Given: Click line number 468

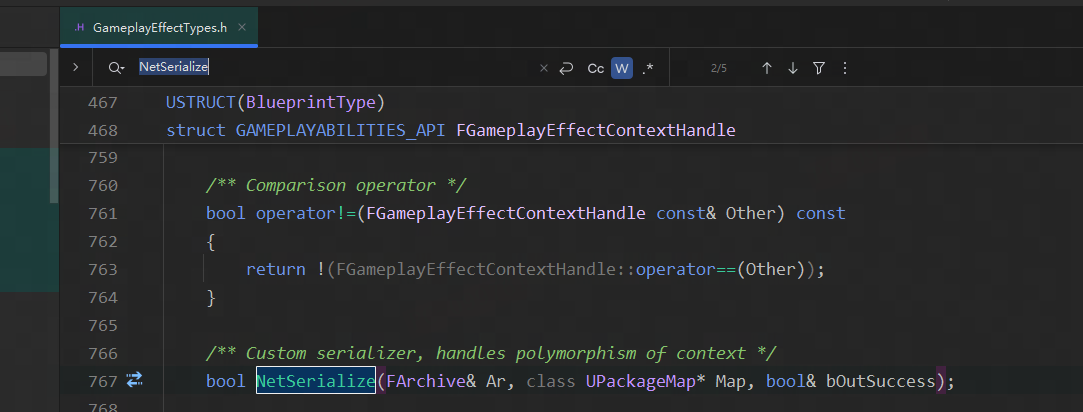Looking at the screenshot, I should pyautogui.click(x=103, y=130).
